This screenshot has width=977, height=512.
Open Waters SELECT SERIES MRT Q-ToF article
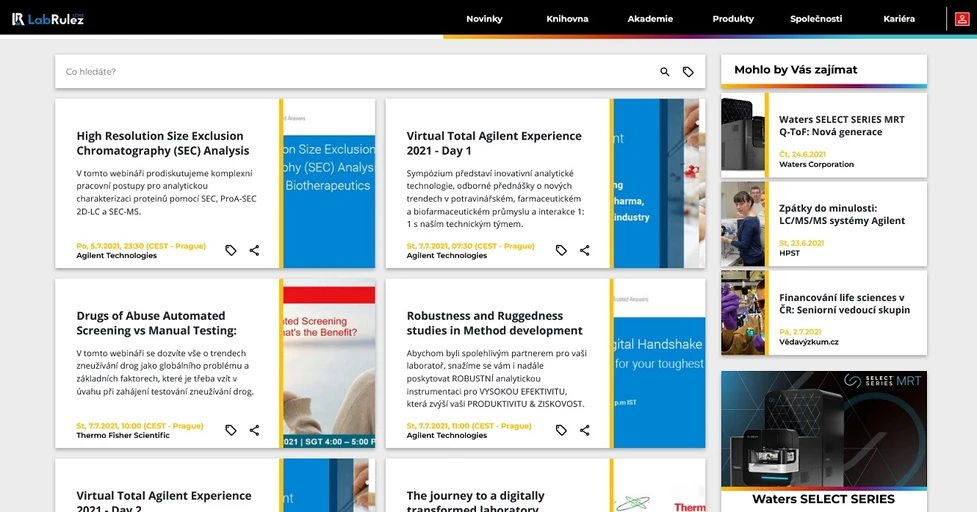click(841, 125)
